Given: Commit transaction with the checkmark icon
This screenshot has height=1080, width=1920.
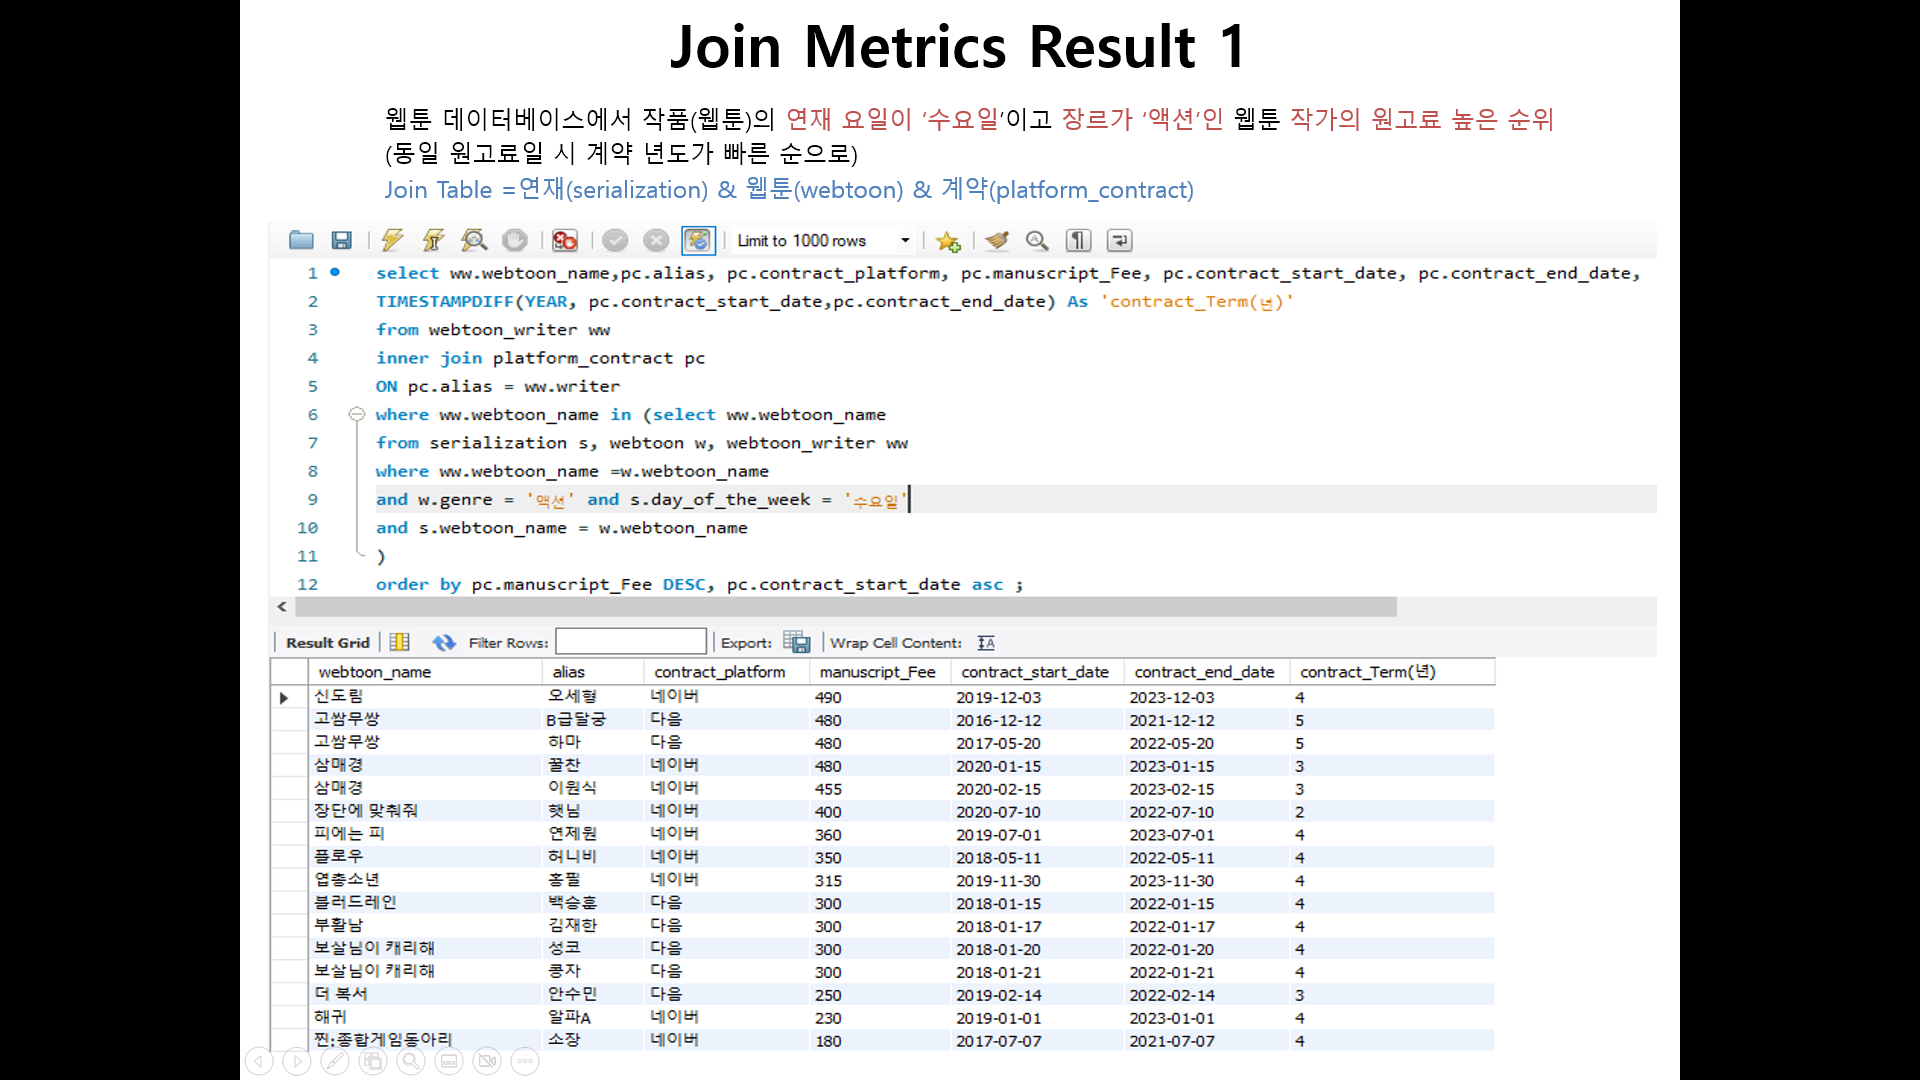Looking at the screenshot, I should click(615, 240).
